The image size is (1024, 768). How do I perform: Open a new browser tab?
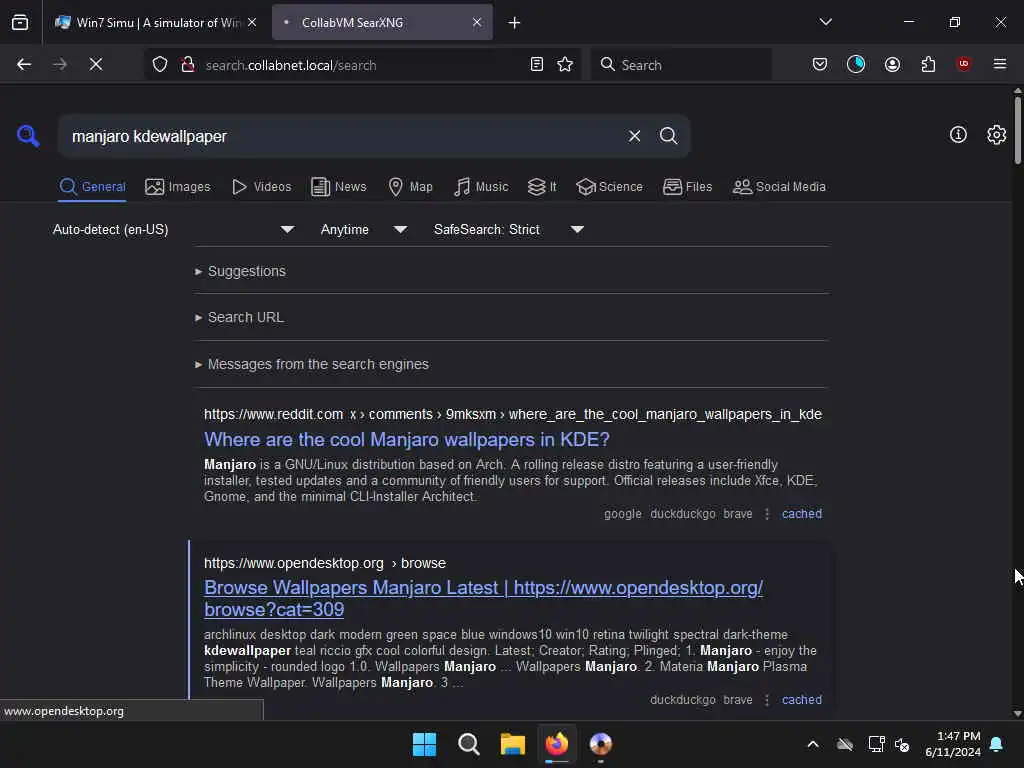pyautogui.click(x=515, y=22)
